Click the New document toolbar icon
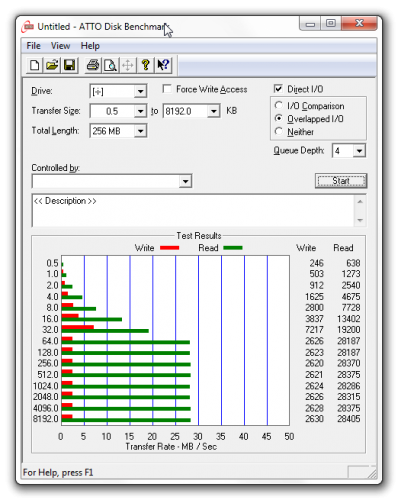The width and height of the screenshot is (398, 500). click(35, 65)
